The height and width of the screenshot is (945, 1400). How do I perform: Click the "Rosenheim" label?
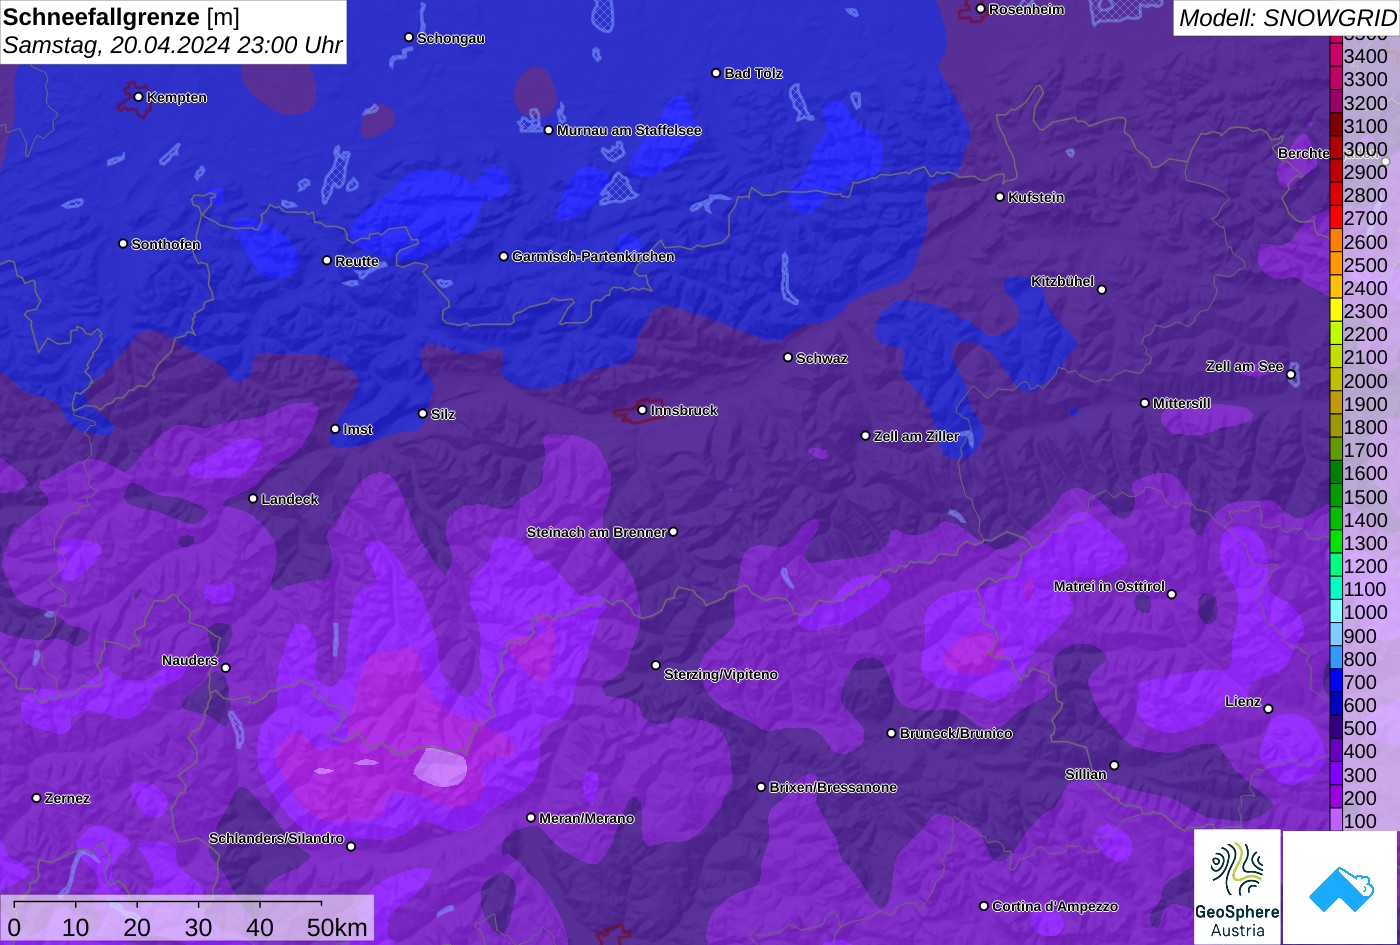[x=1027, y=10]
